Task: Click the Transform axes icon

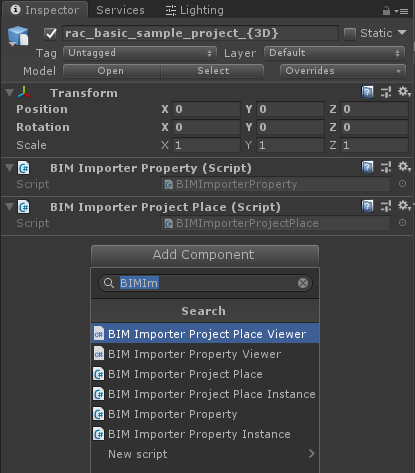Action: (24, 93)
